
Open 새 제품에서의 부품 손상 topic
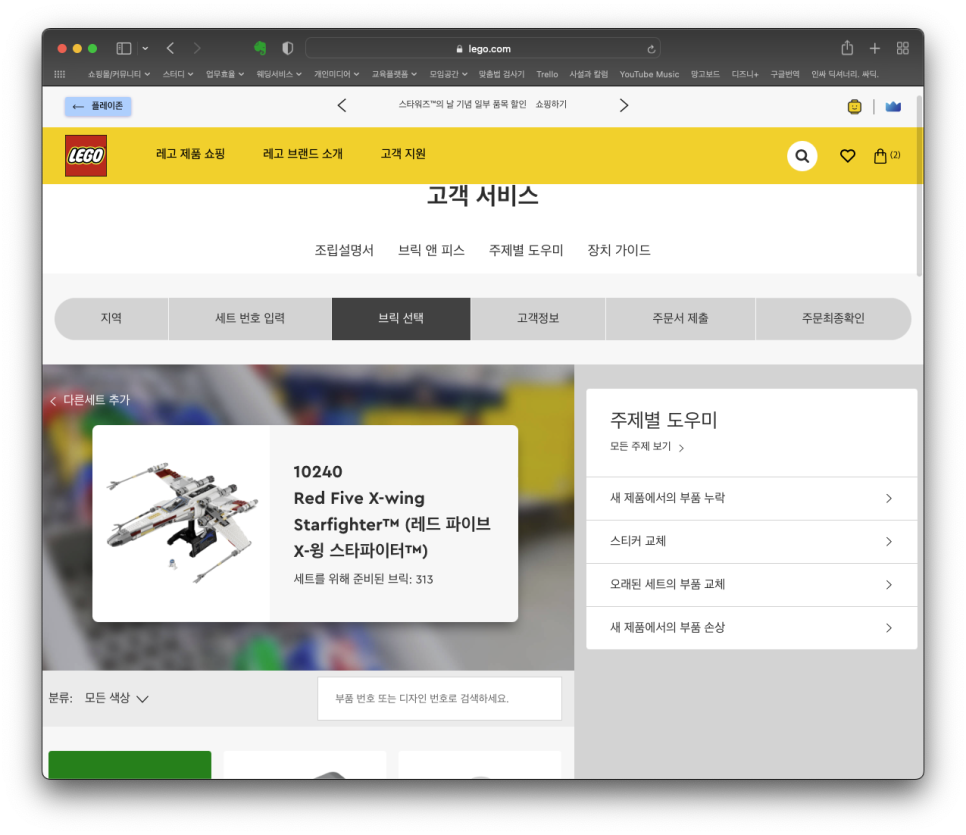click(751, 627)
